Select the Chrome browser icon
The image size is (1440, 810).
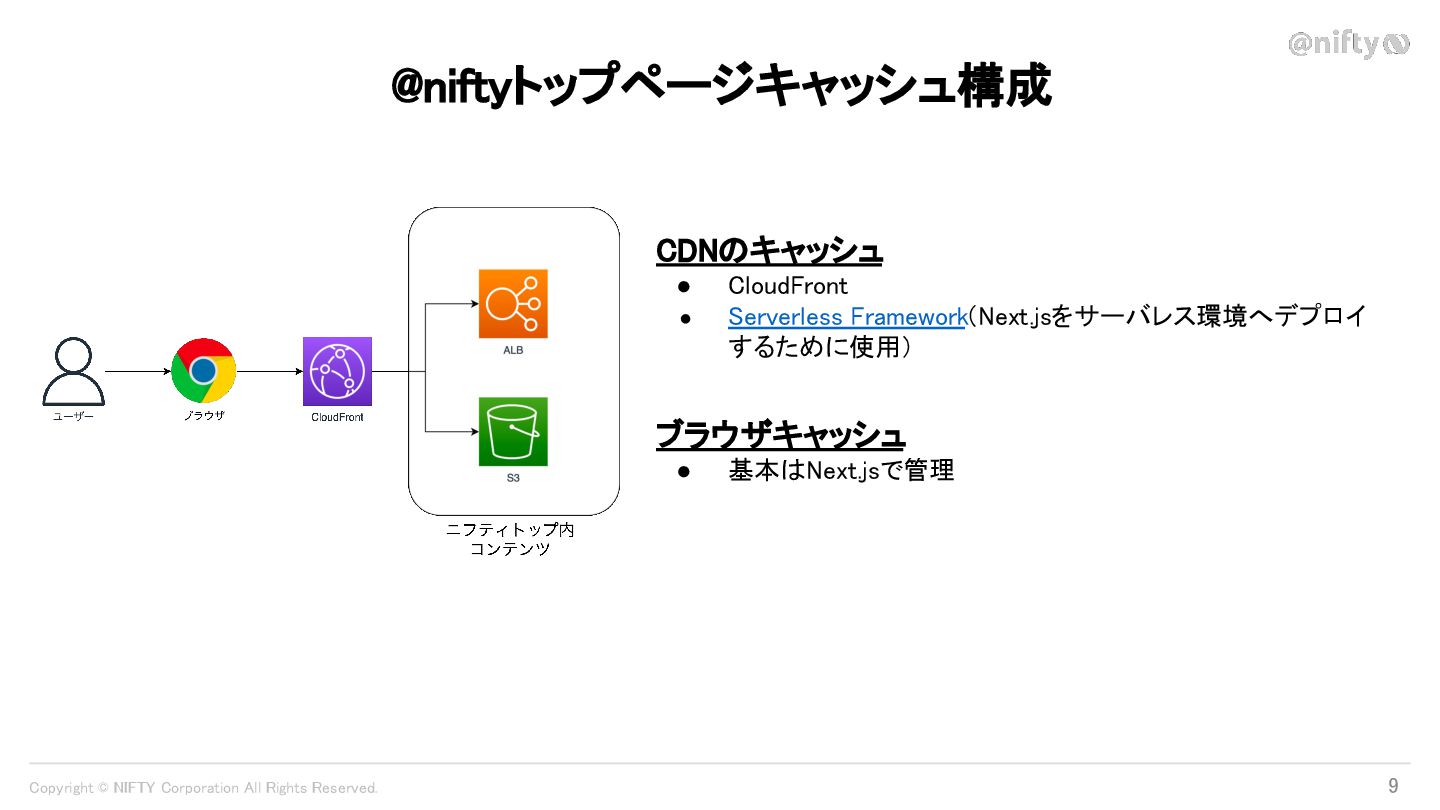(x=204, y=371)
